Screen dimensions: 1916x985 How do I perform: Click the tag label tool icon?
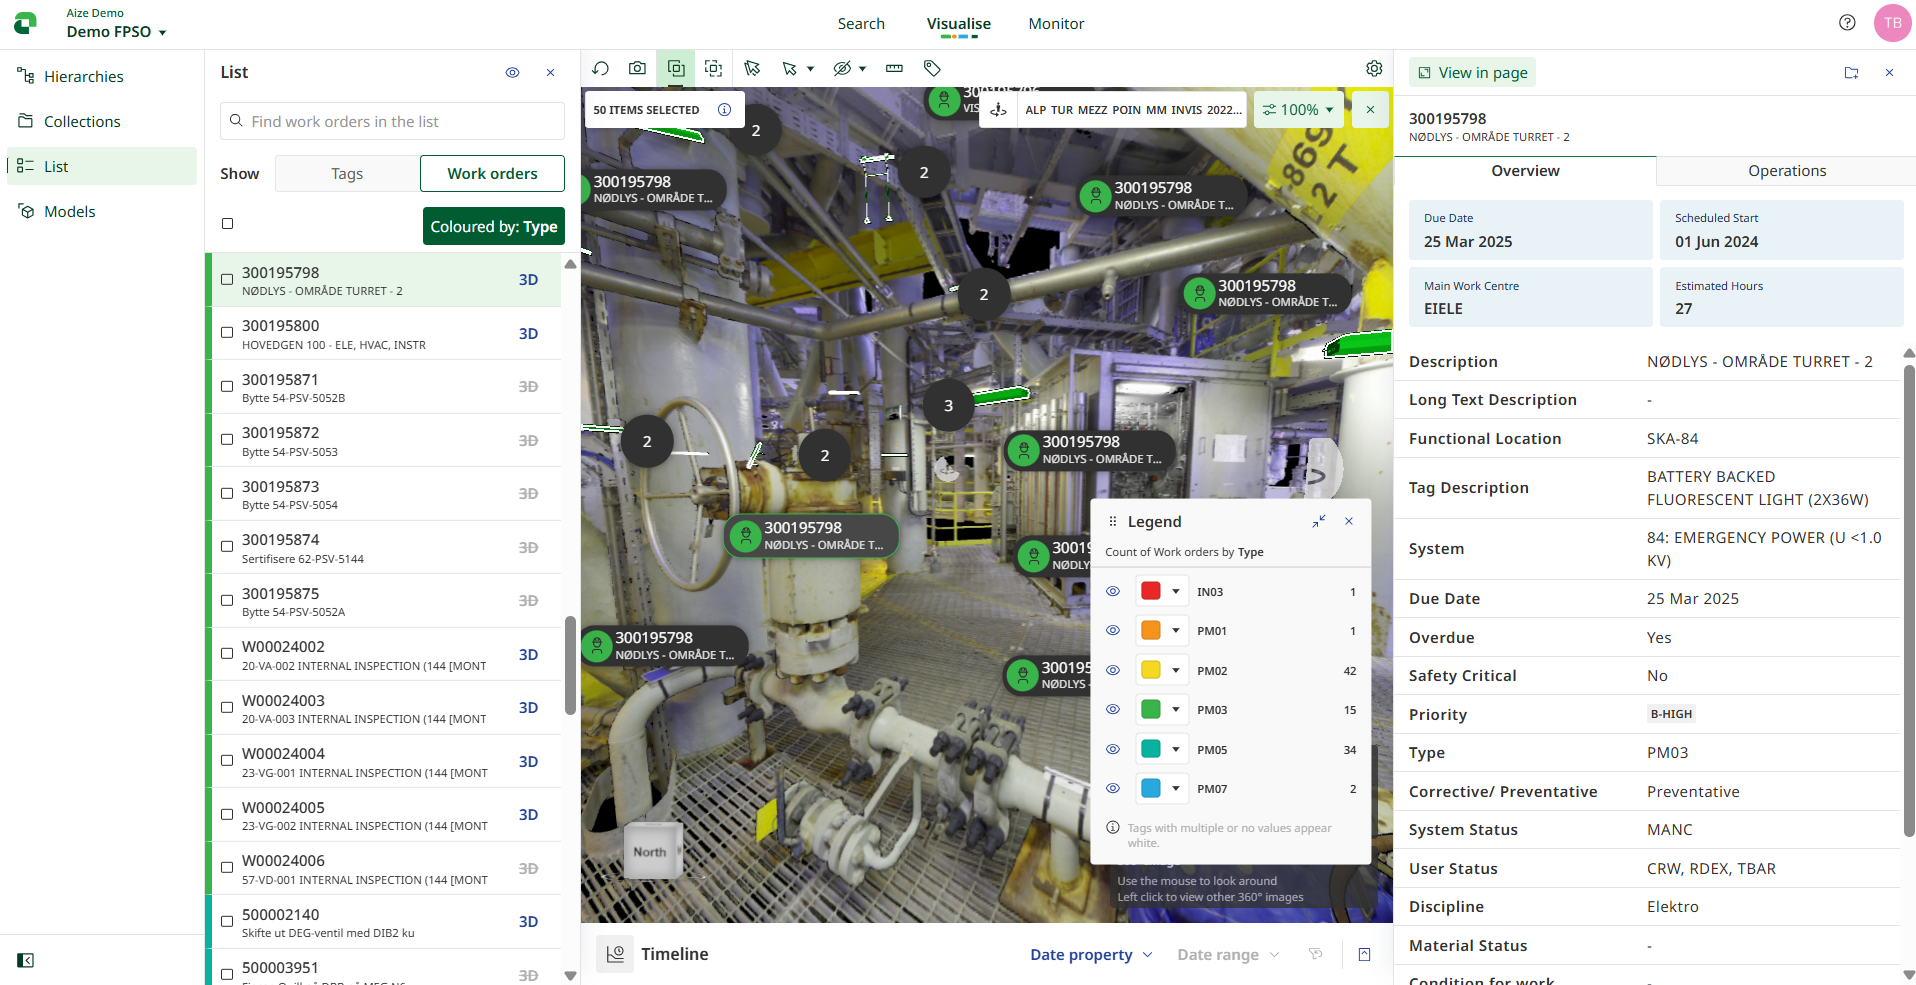(932, 68)
